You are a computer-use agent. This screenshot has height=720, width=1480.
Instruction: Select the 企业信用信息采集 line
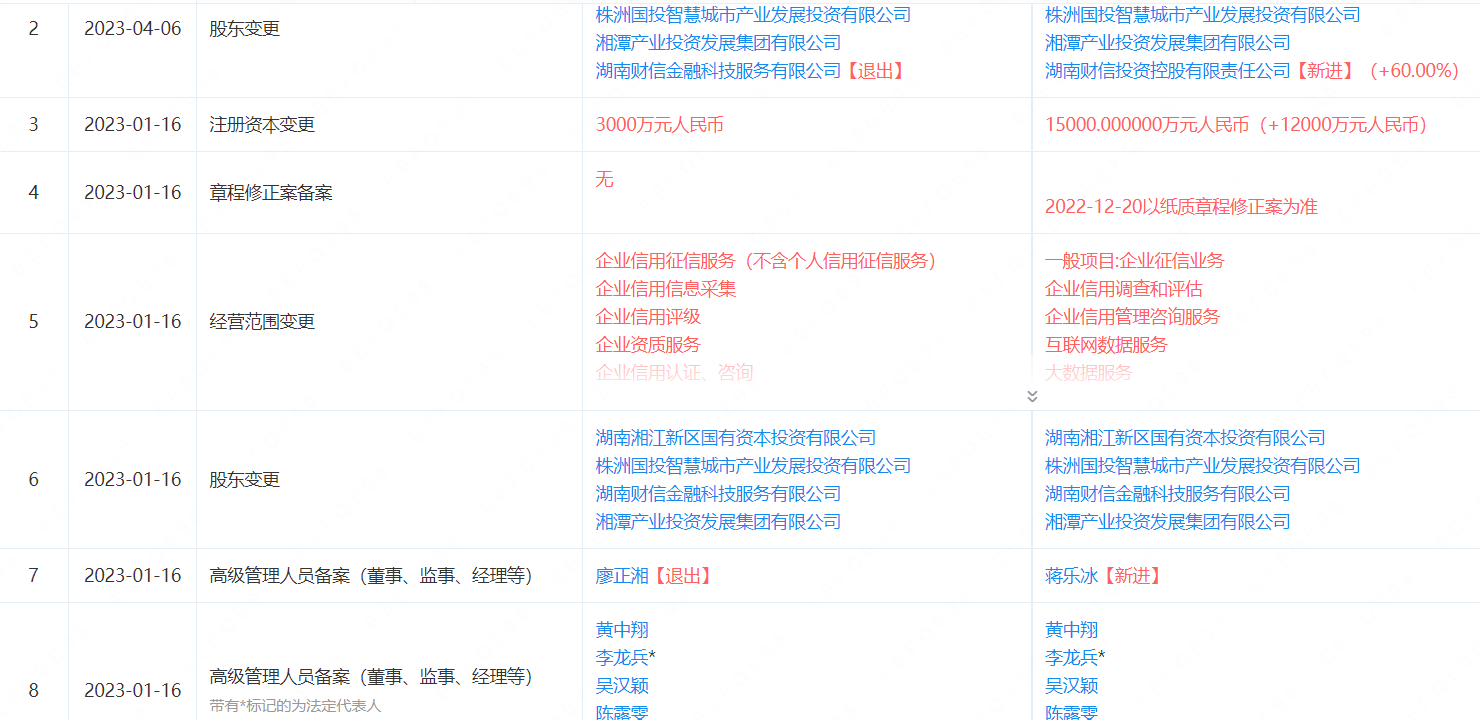point(666,289)
